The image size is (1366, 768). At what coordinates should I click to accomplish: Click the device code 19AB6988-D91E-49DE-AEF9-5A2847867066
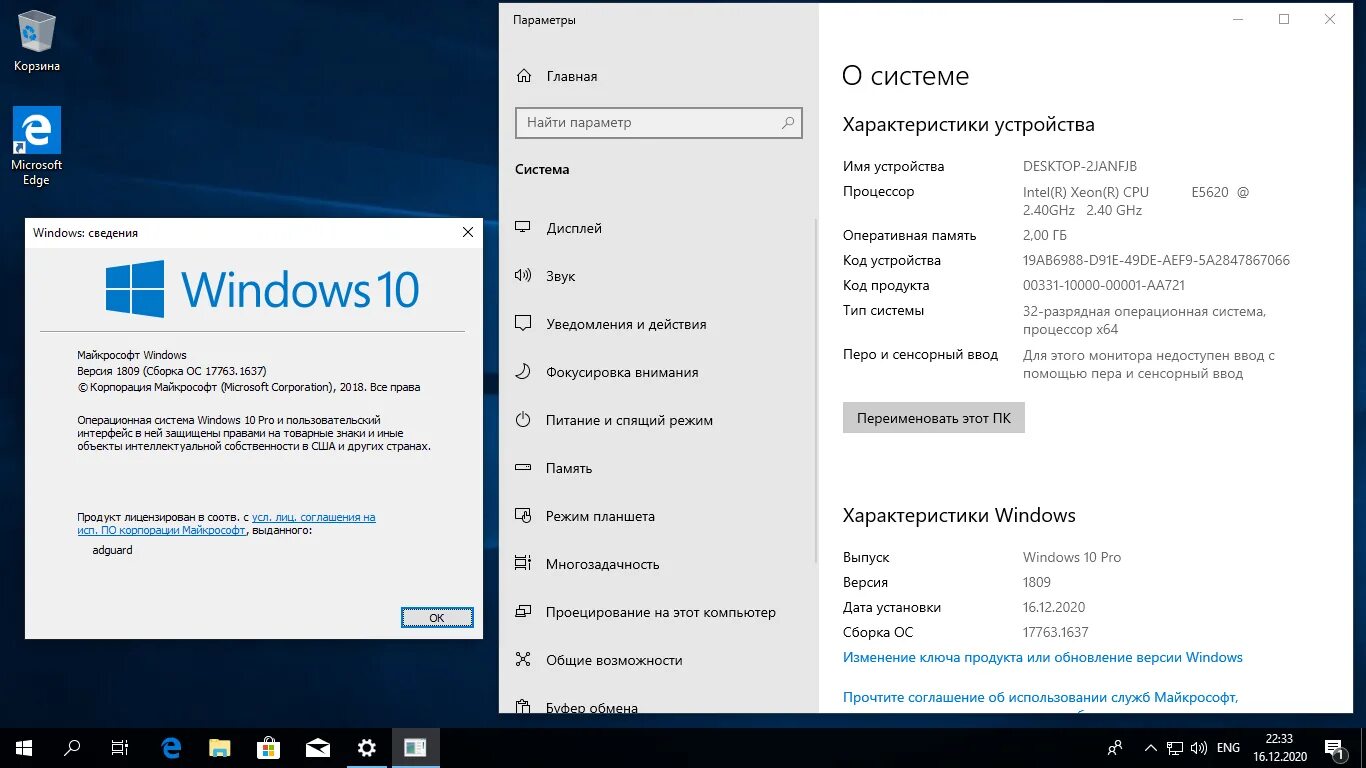click(1156, 260)
